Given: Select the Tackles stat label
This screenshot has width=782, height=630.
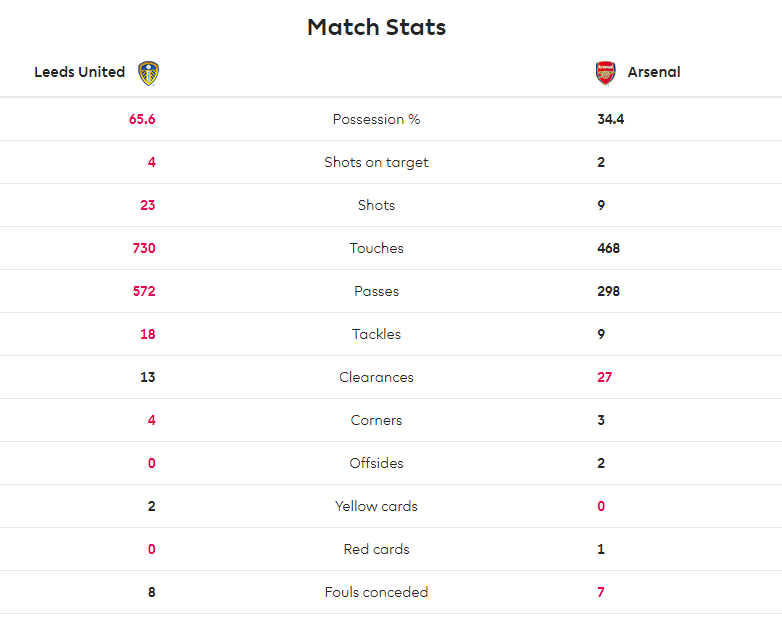Looking at the screenshot, I should click(x=377, y=334).
